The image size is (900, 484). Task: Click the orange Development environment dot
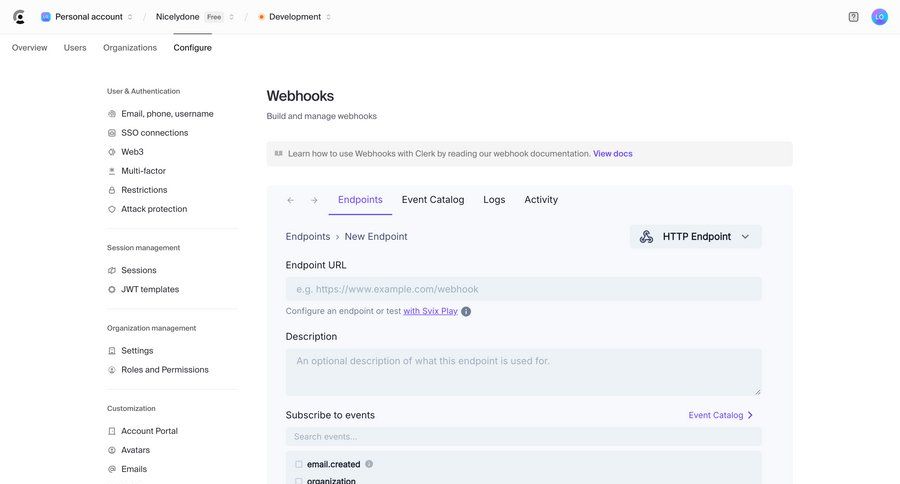[x=261, y=17]
